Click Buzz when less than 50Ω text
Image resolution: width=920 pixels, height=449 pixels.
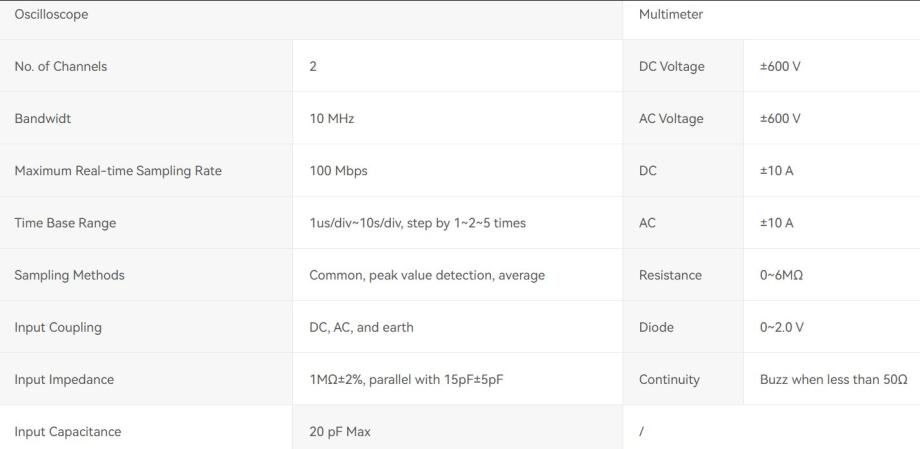833,380
